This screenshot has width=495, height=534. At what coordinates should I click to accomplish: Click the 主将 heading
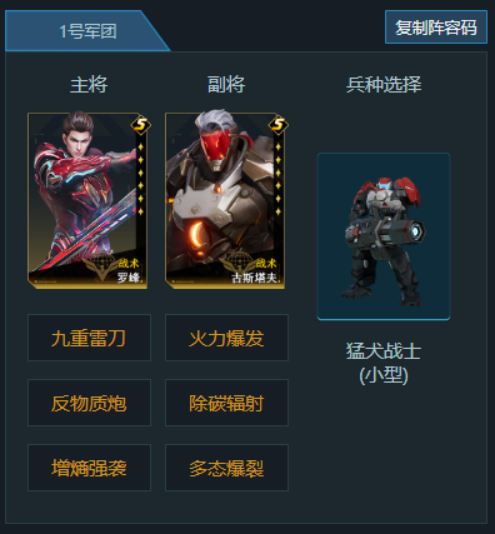tap(89, 84)
